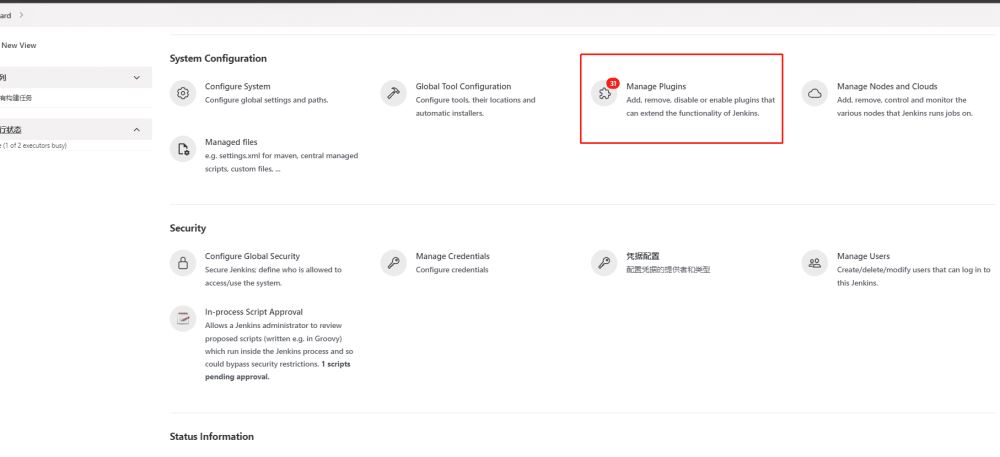Open In-process Script Approval
This screenshot has width=1000, height=457.
point(254,312)
